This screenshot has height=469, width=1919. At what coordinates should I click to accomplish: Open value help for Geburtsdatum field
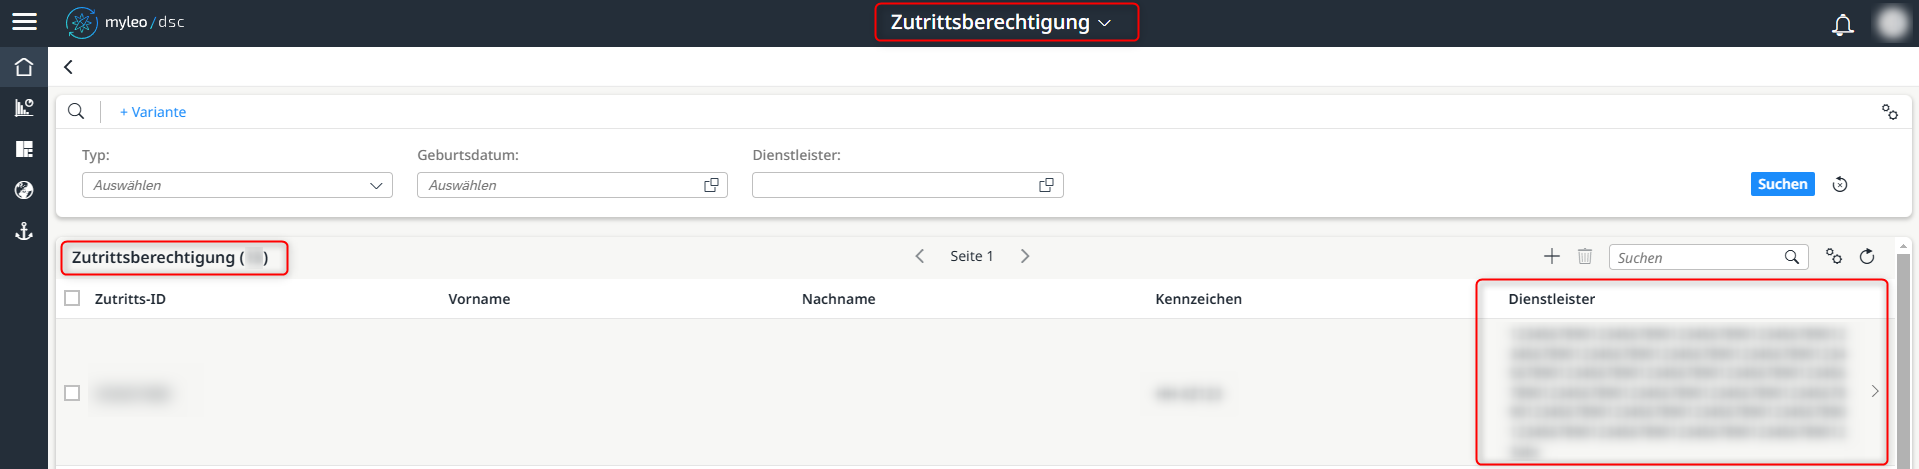click(711, 185)
